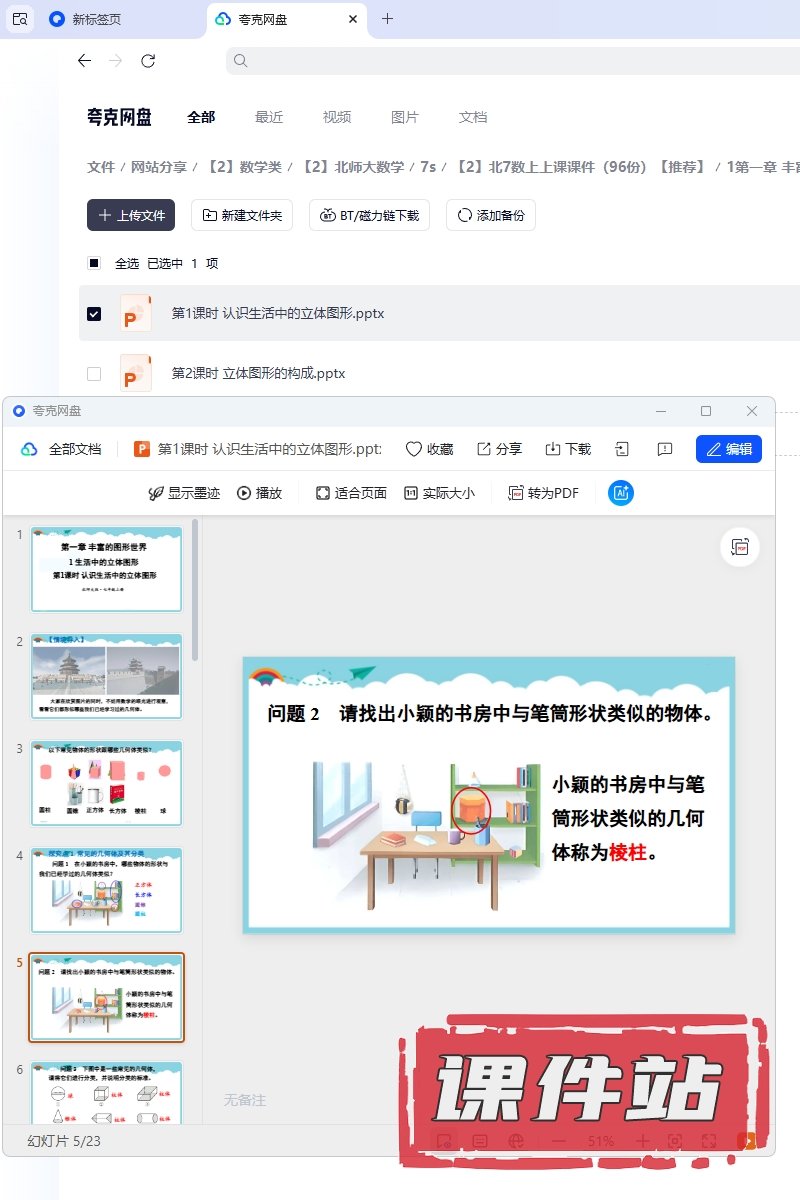Click the floating PDF export icon on slide area

(740, 547)
